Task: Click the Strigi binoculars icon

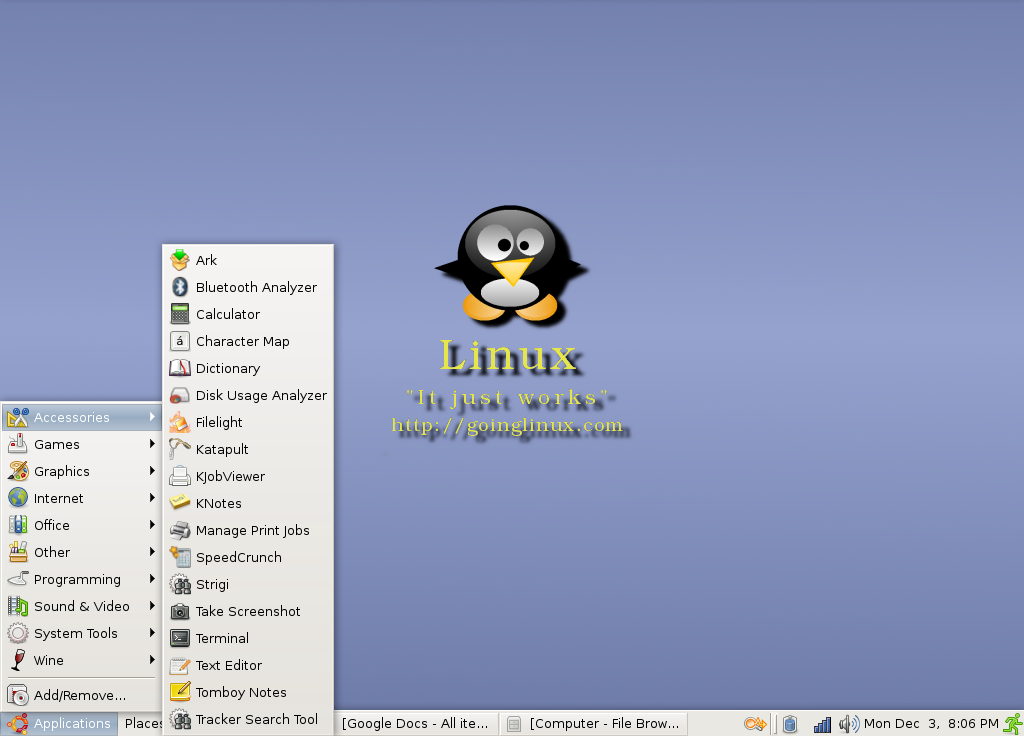Action: [180, 584]
